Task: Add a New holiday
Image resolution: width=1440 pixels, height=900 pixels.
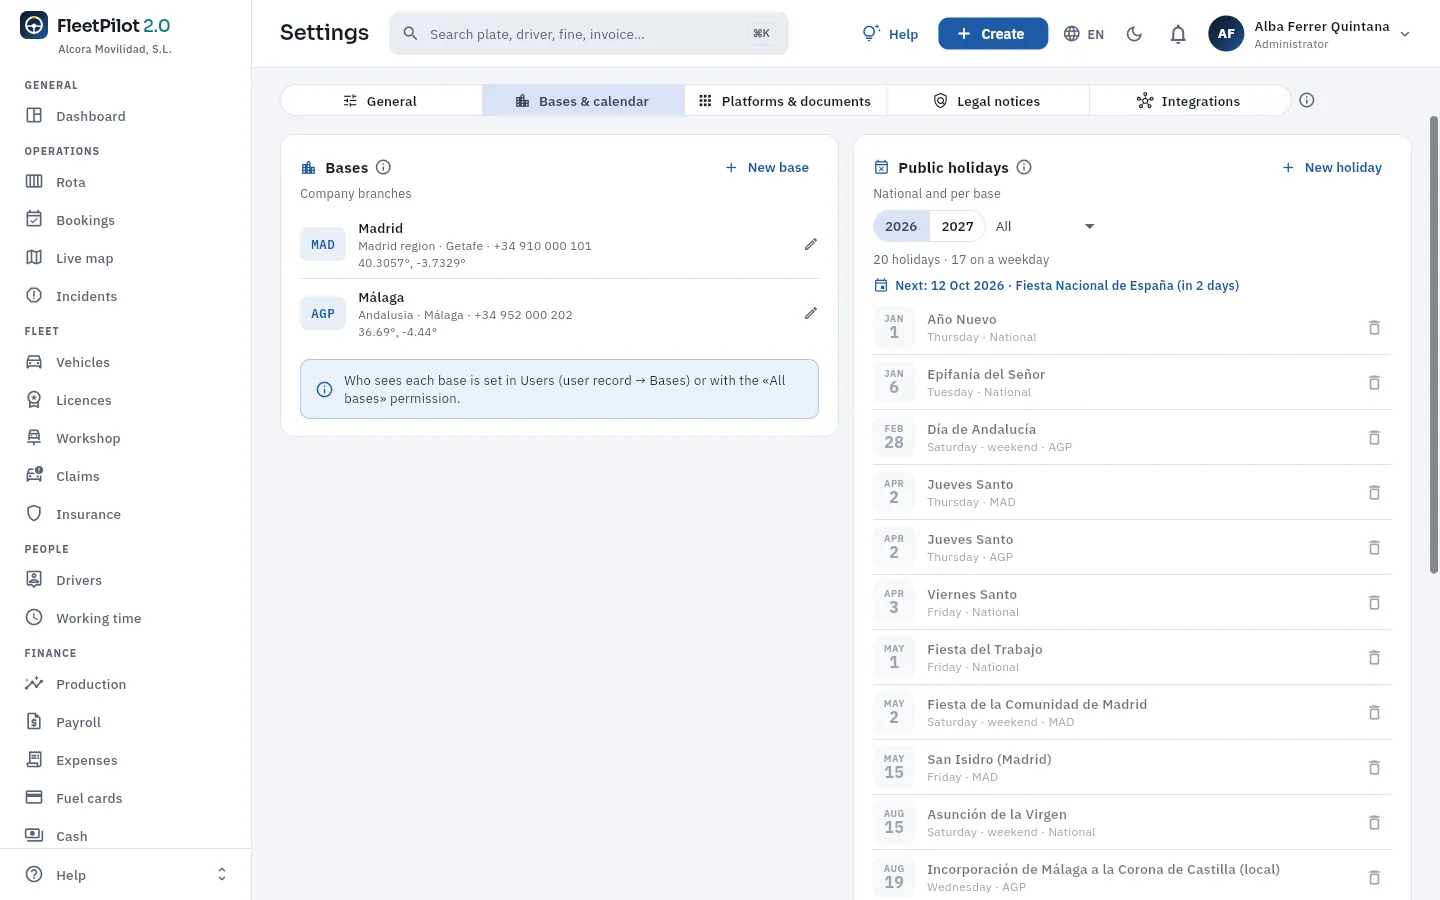Action: (x=1332, y=168)
